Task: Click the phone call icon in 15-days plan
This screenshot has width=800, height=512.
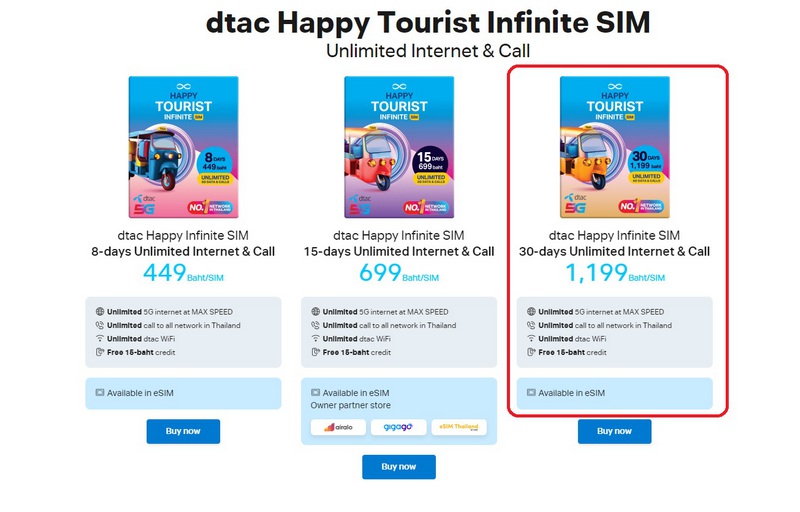Action: click(x=315, y=325)
